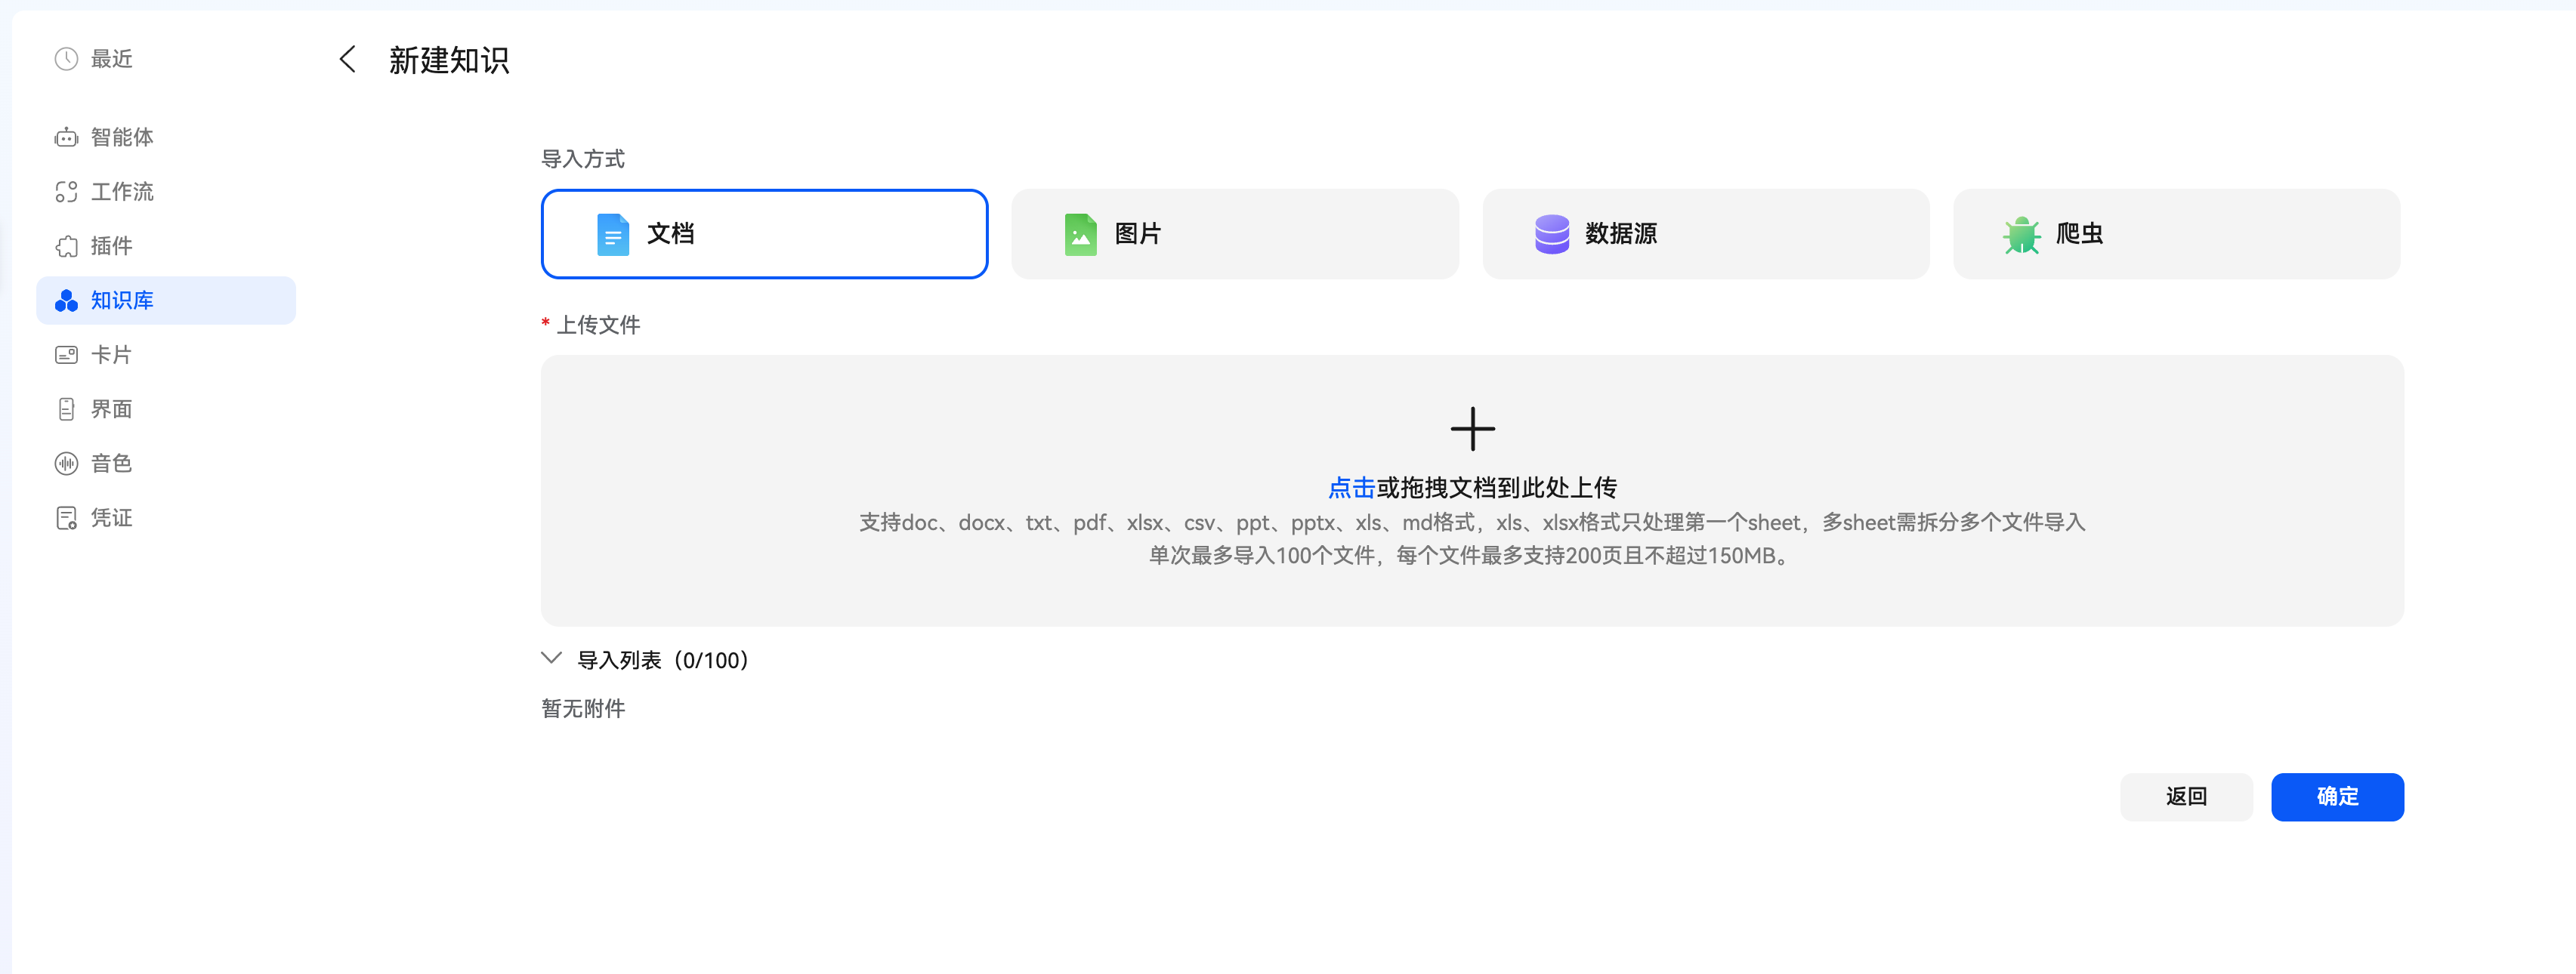Click the 工作流 workflow icon
The image size is (2576, 974).
66,192
